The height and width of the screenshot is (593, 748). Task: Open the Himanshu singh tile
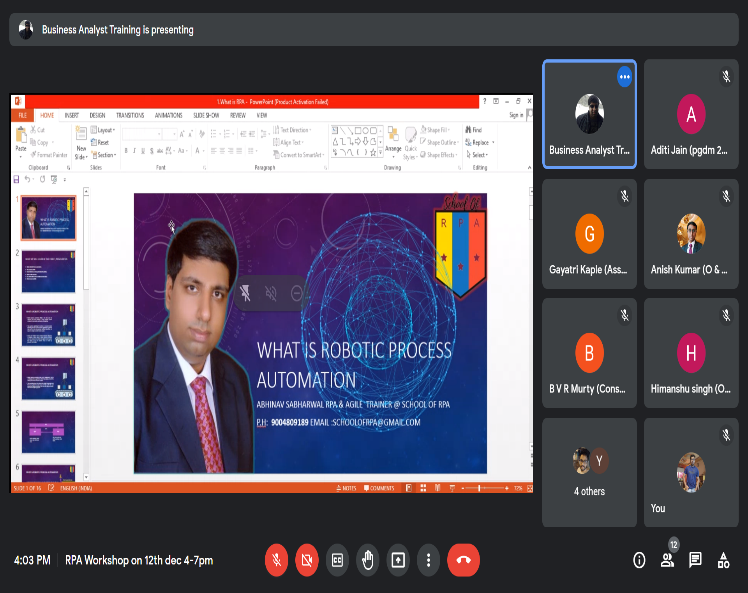pyautogui.click(x=691, y=353)
